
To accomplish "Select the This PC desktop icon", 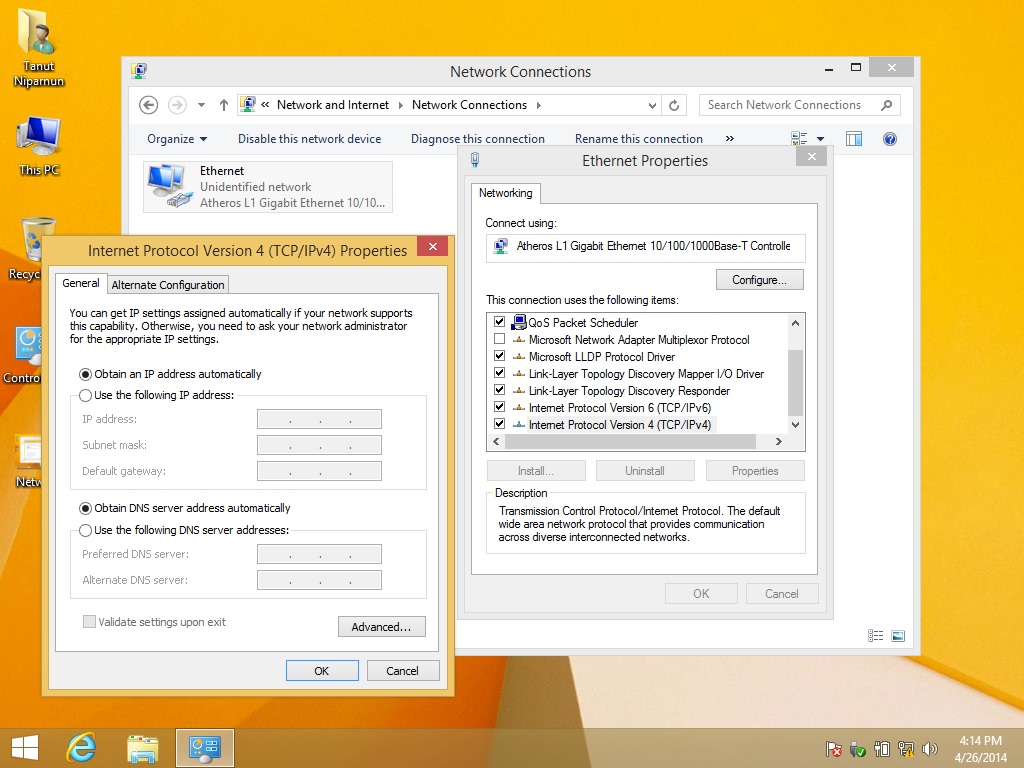I will (39, 146).
